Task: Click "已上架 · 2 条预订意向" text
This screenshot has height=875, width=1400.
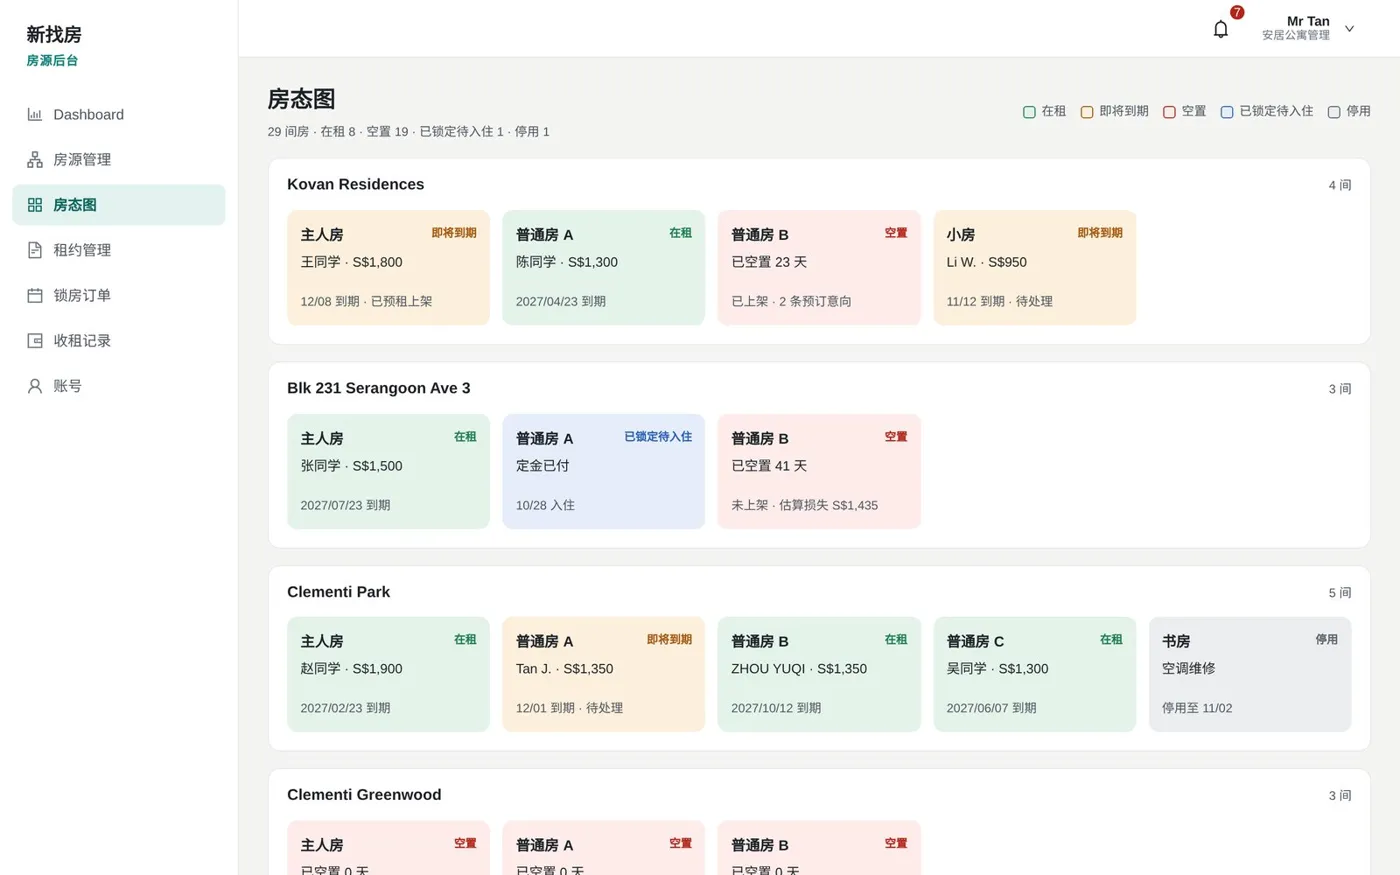Action: [791, 301]
